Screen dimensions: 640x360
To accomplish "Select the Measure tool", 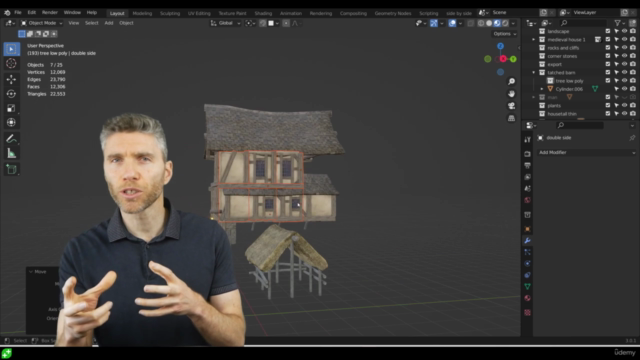I will pyautogui.click(x=11, y=153).
